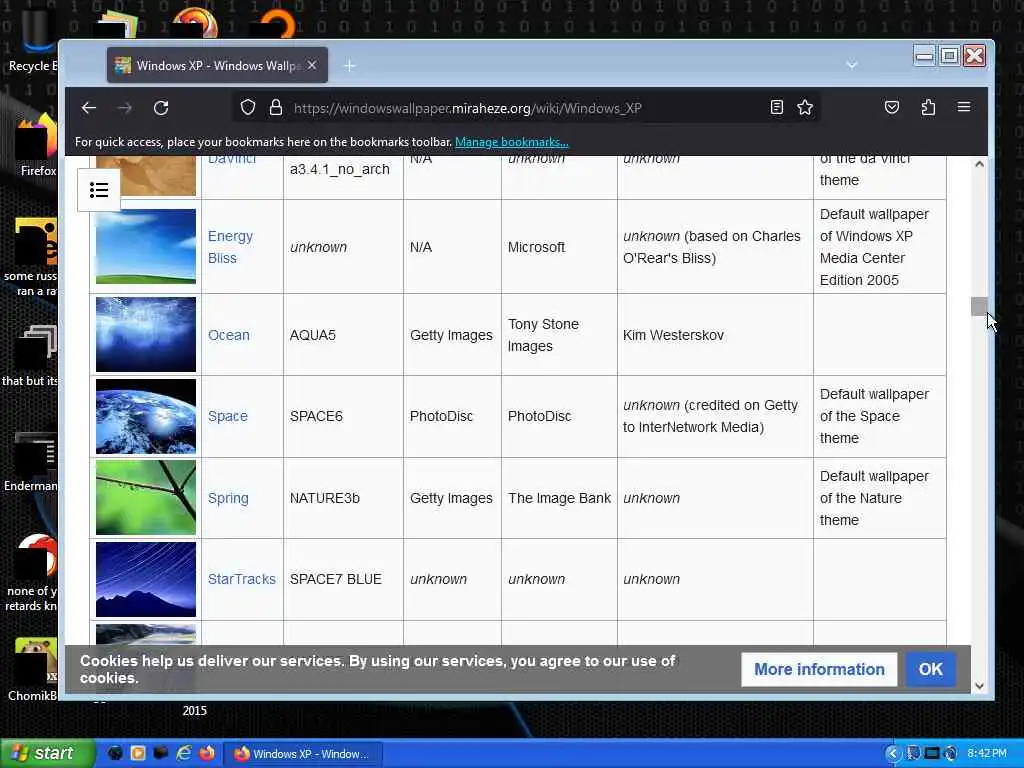
Task: Open the StarTracks wallpaper link
Action: (242, 579)
